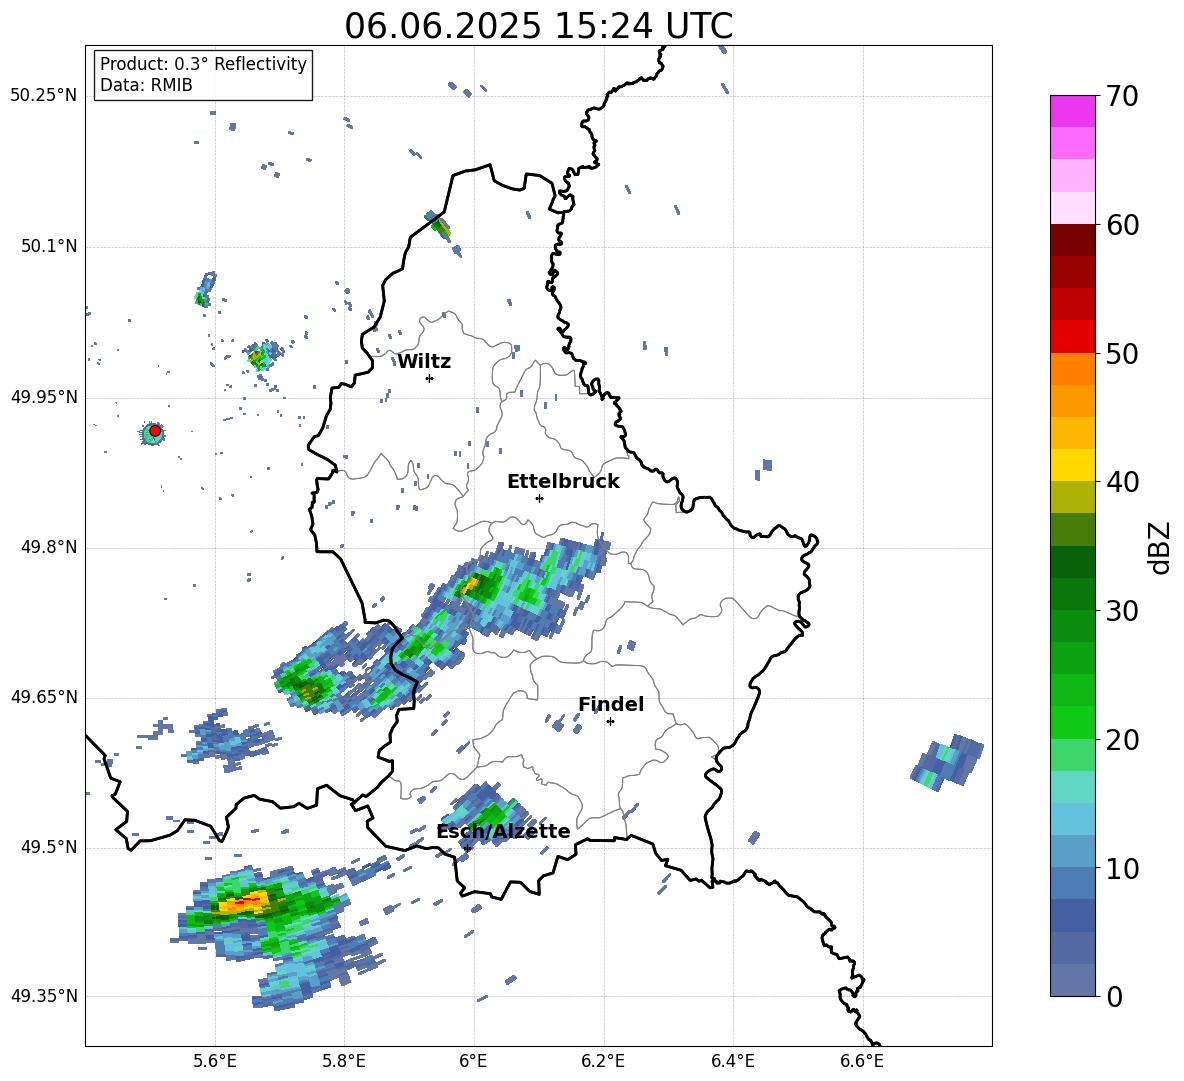Click the 50.25°N latitude label

click(x=44, y=96)
